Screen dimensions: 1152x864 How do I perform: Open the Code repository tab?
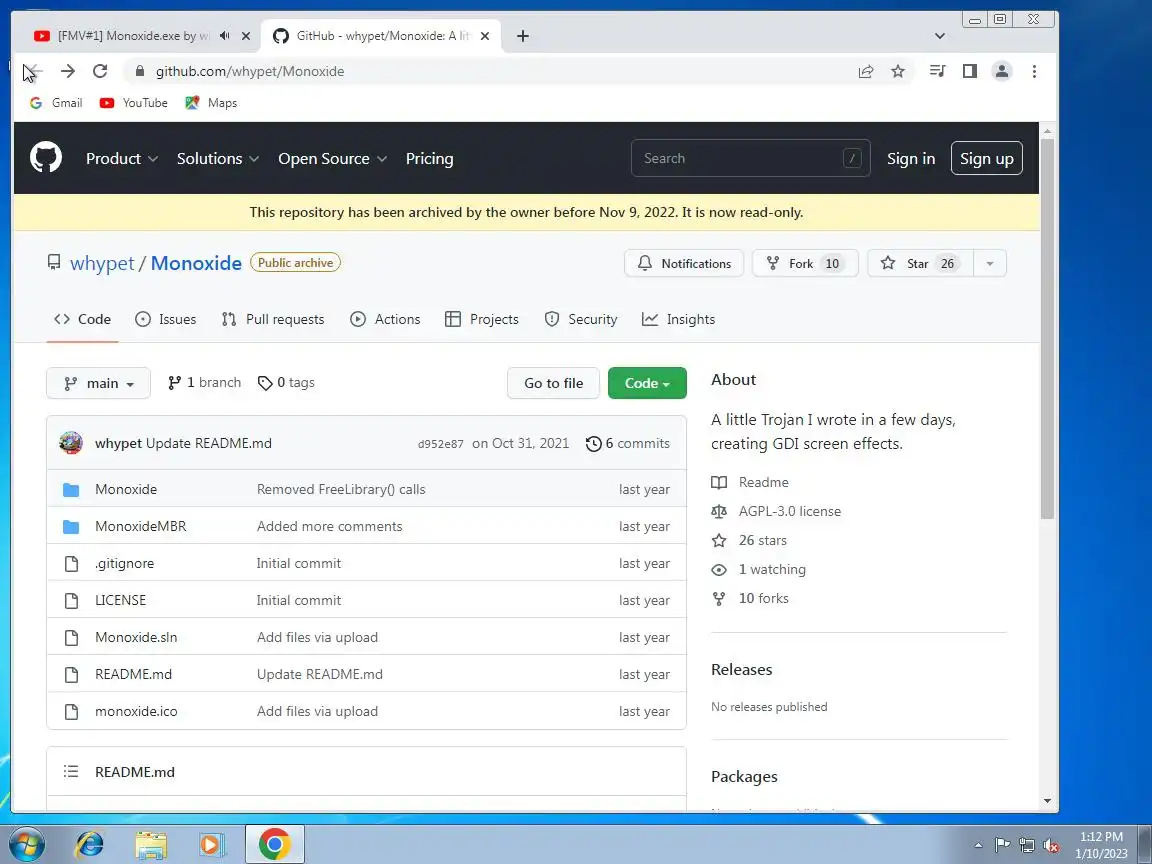click(x=82, y=320)
